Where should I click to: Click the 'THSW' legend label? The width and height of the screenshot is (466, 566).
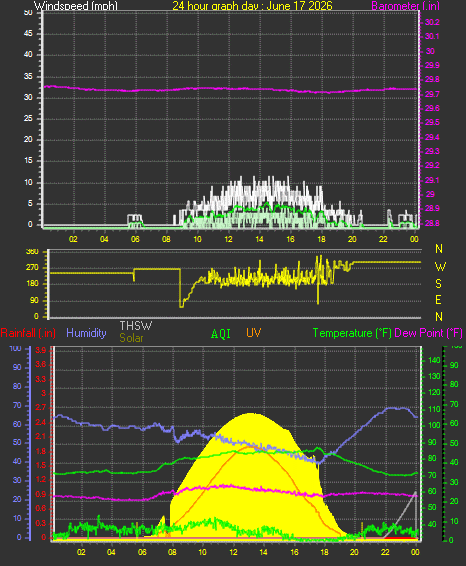(x=136, y=326)
